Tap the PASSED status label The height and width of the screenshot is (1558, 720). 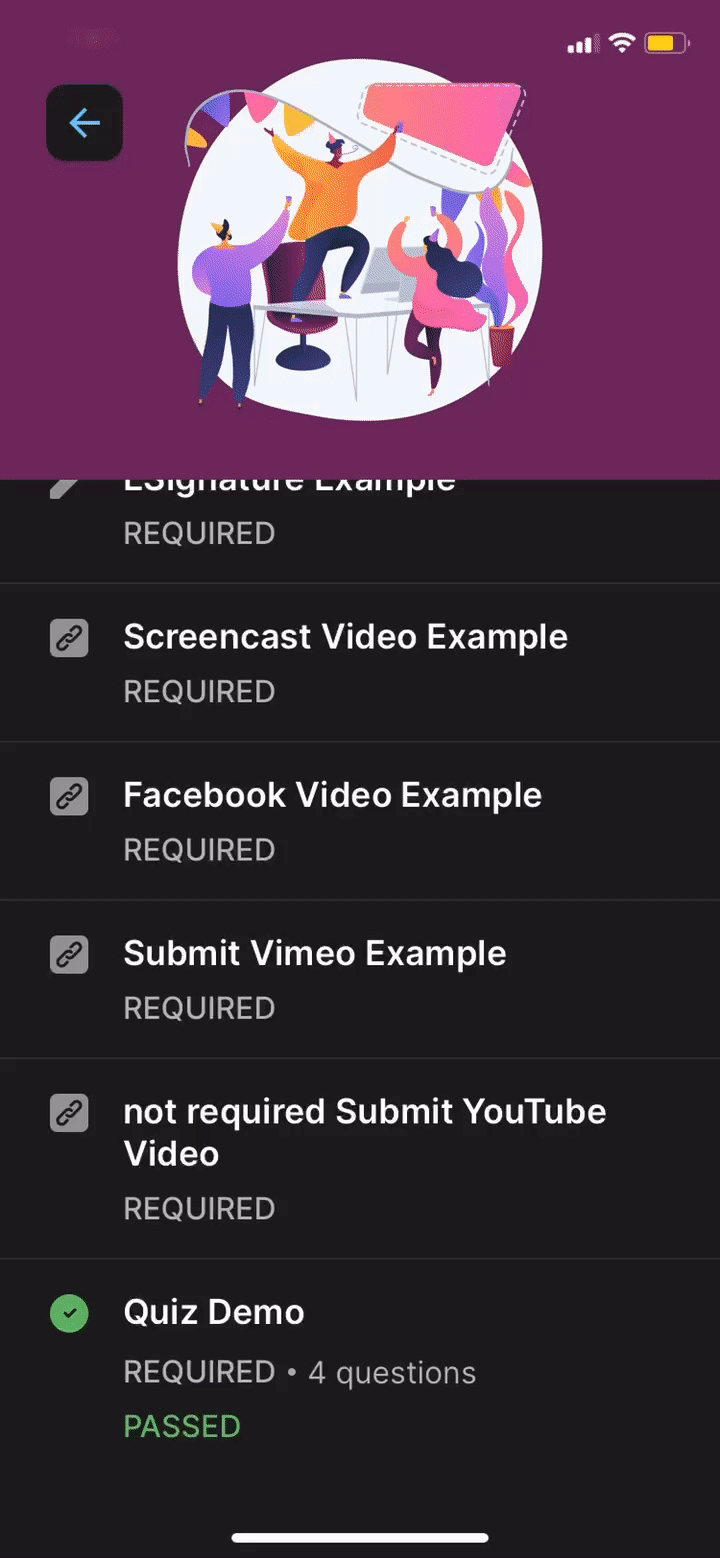pyautogui.click(x=182, y=1426)
